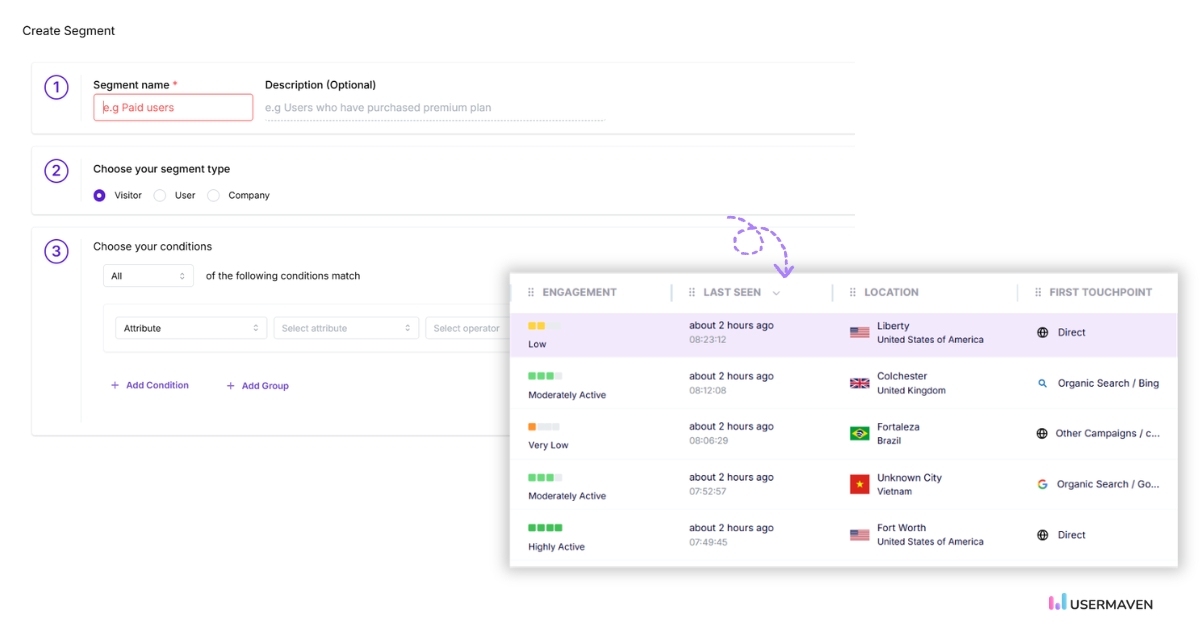The height and width of the screenshot is (630, 1200).
Task: Click the globe icon next to Direct
Action: (x=1041, y=330)
